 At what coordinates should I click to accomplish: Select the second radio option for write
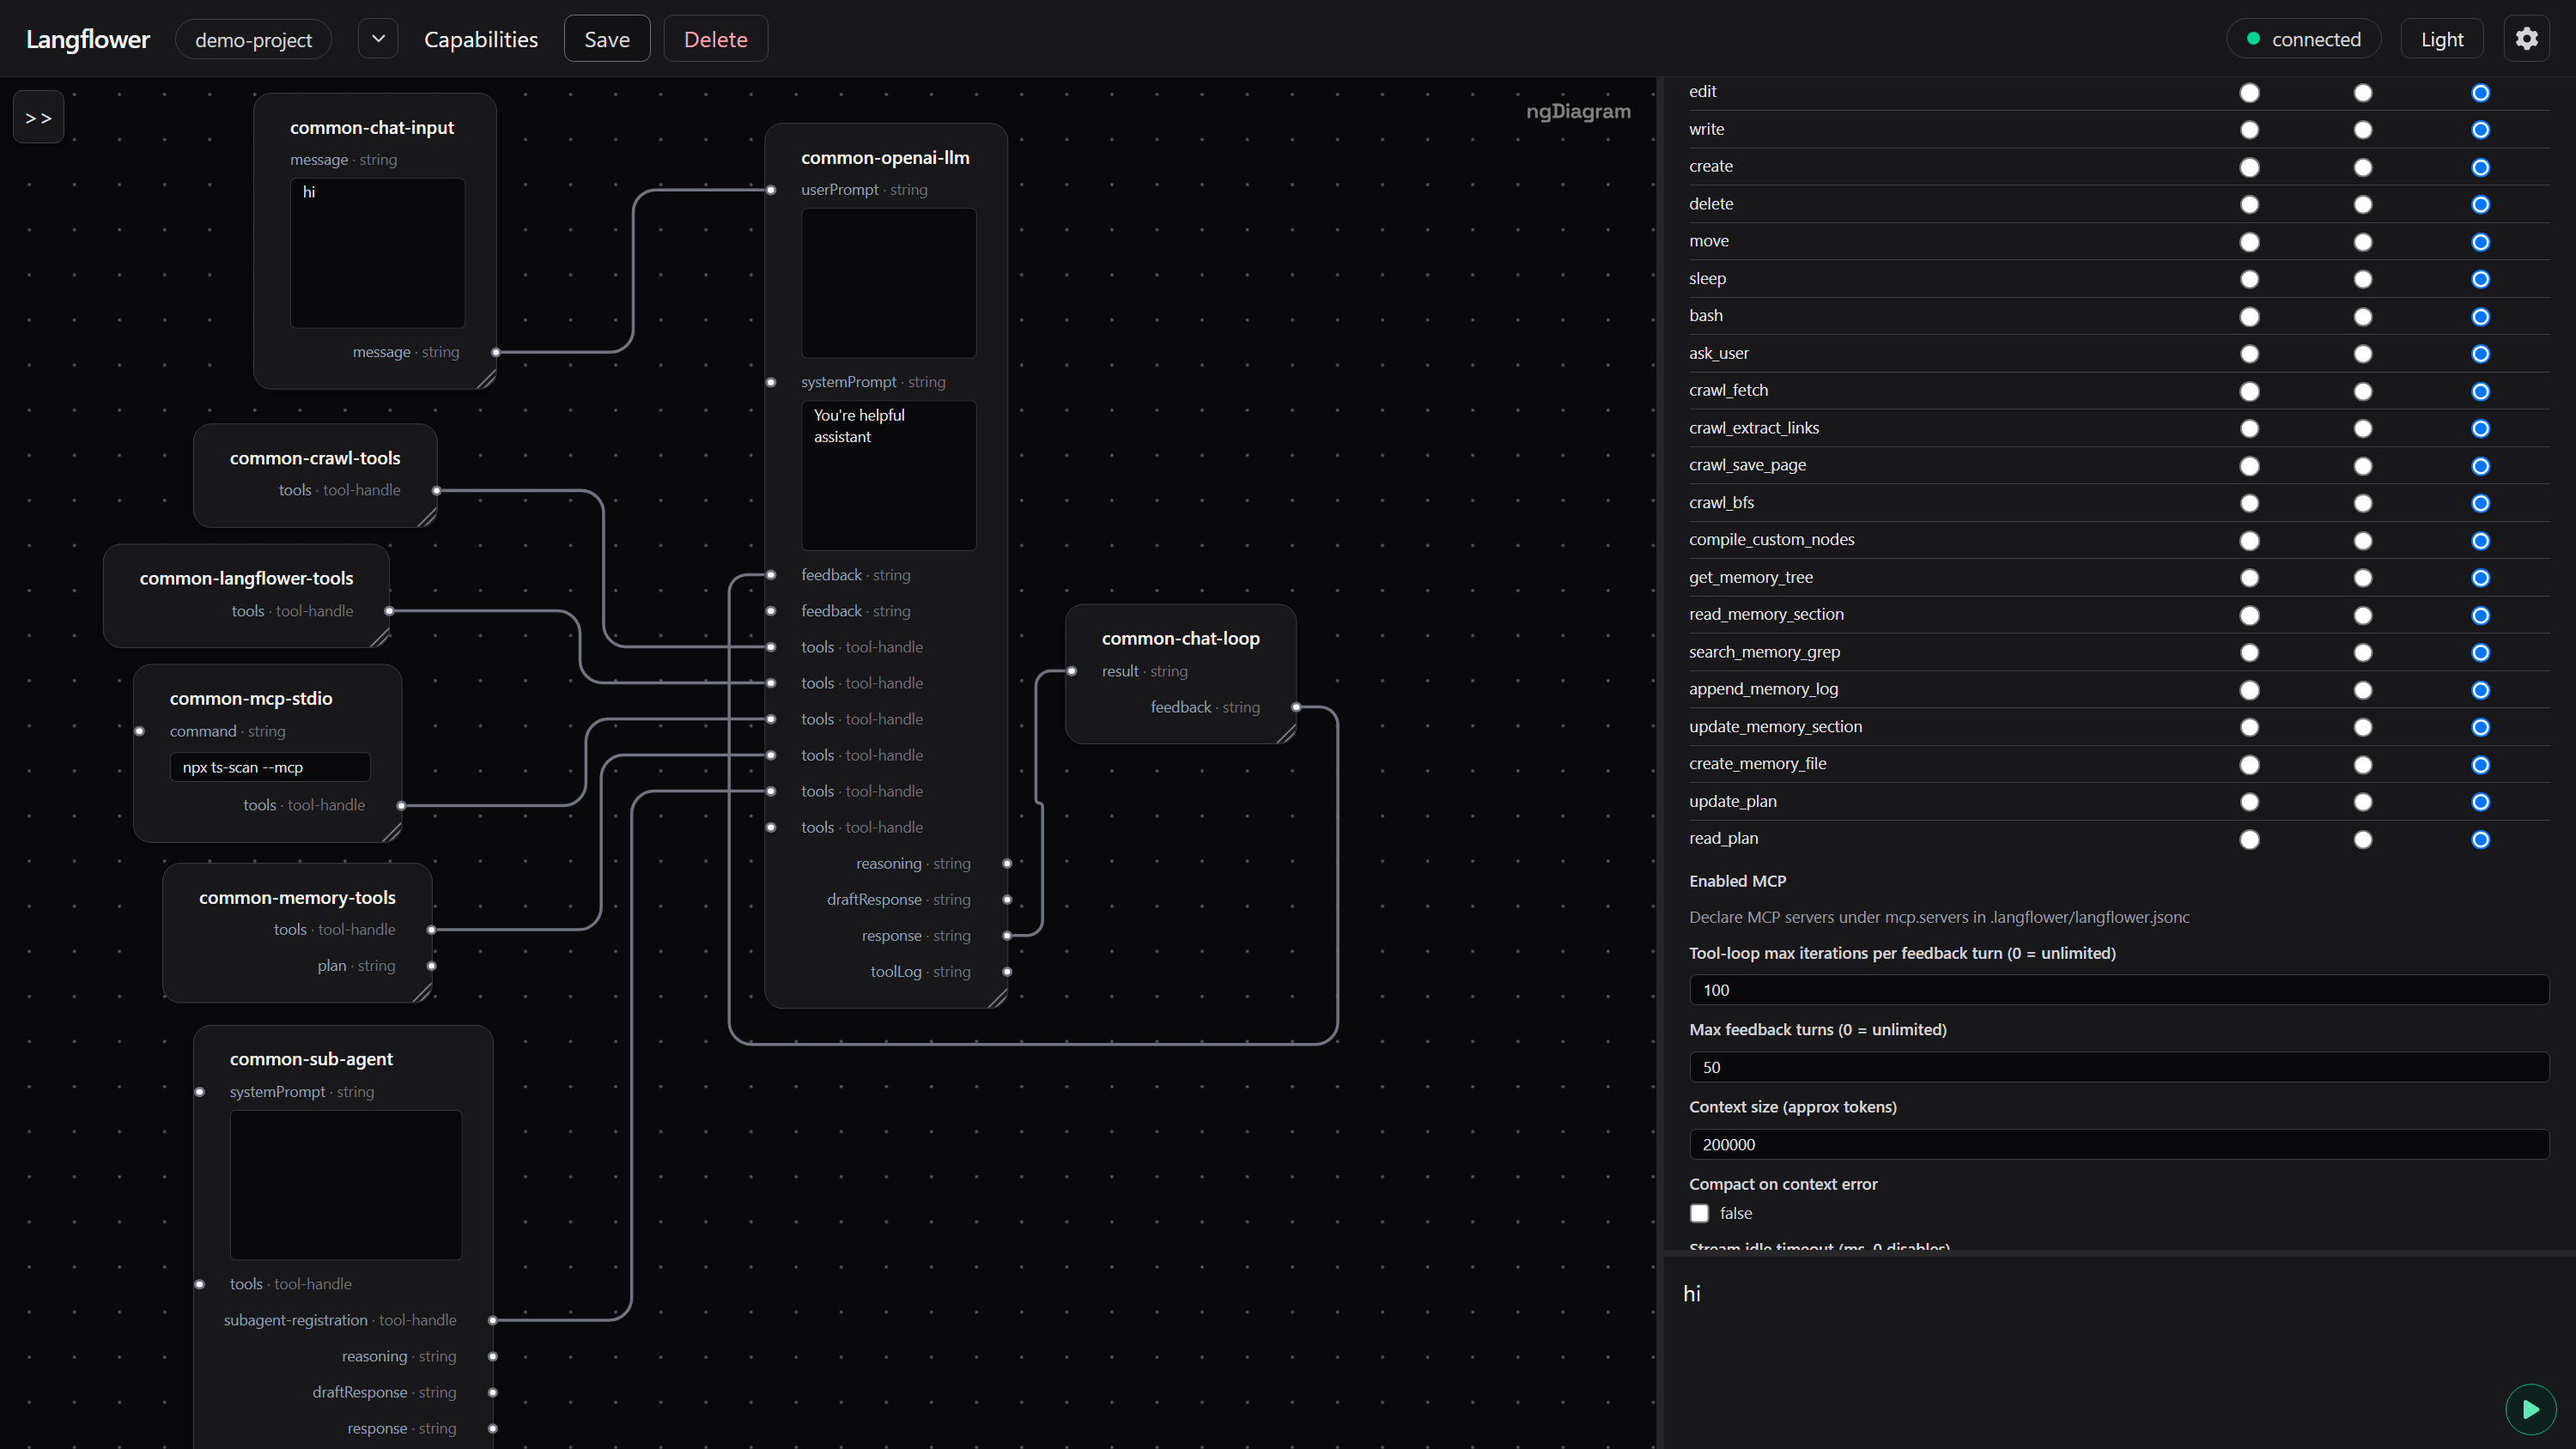(2363, 130)
